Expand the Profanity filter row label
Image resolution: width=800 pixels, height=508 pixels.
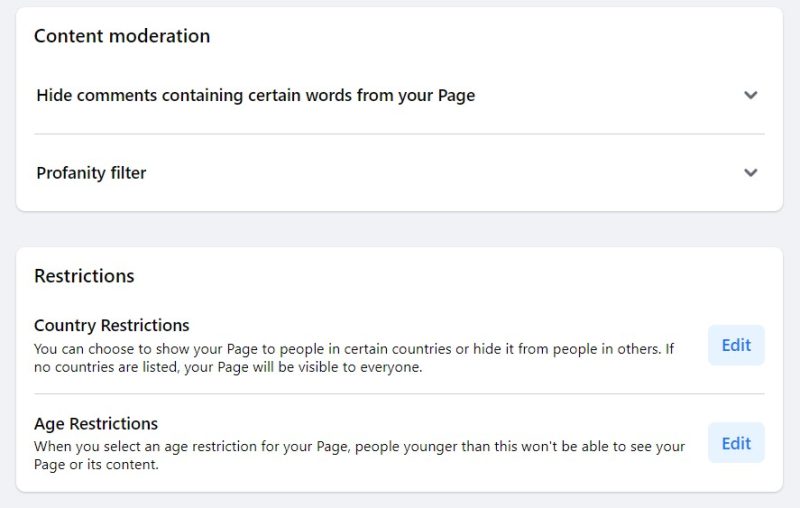(91, 173)
